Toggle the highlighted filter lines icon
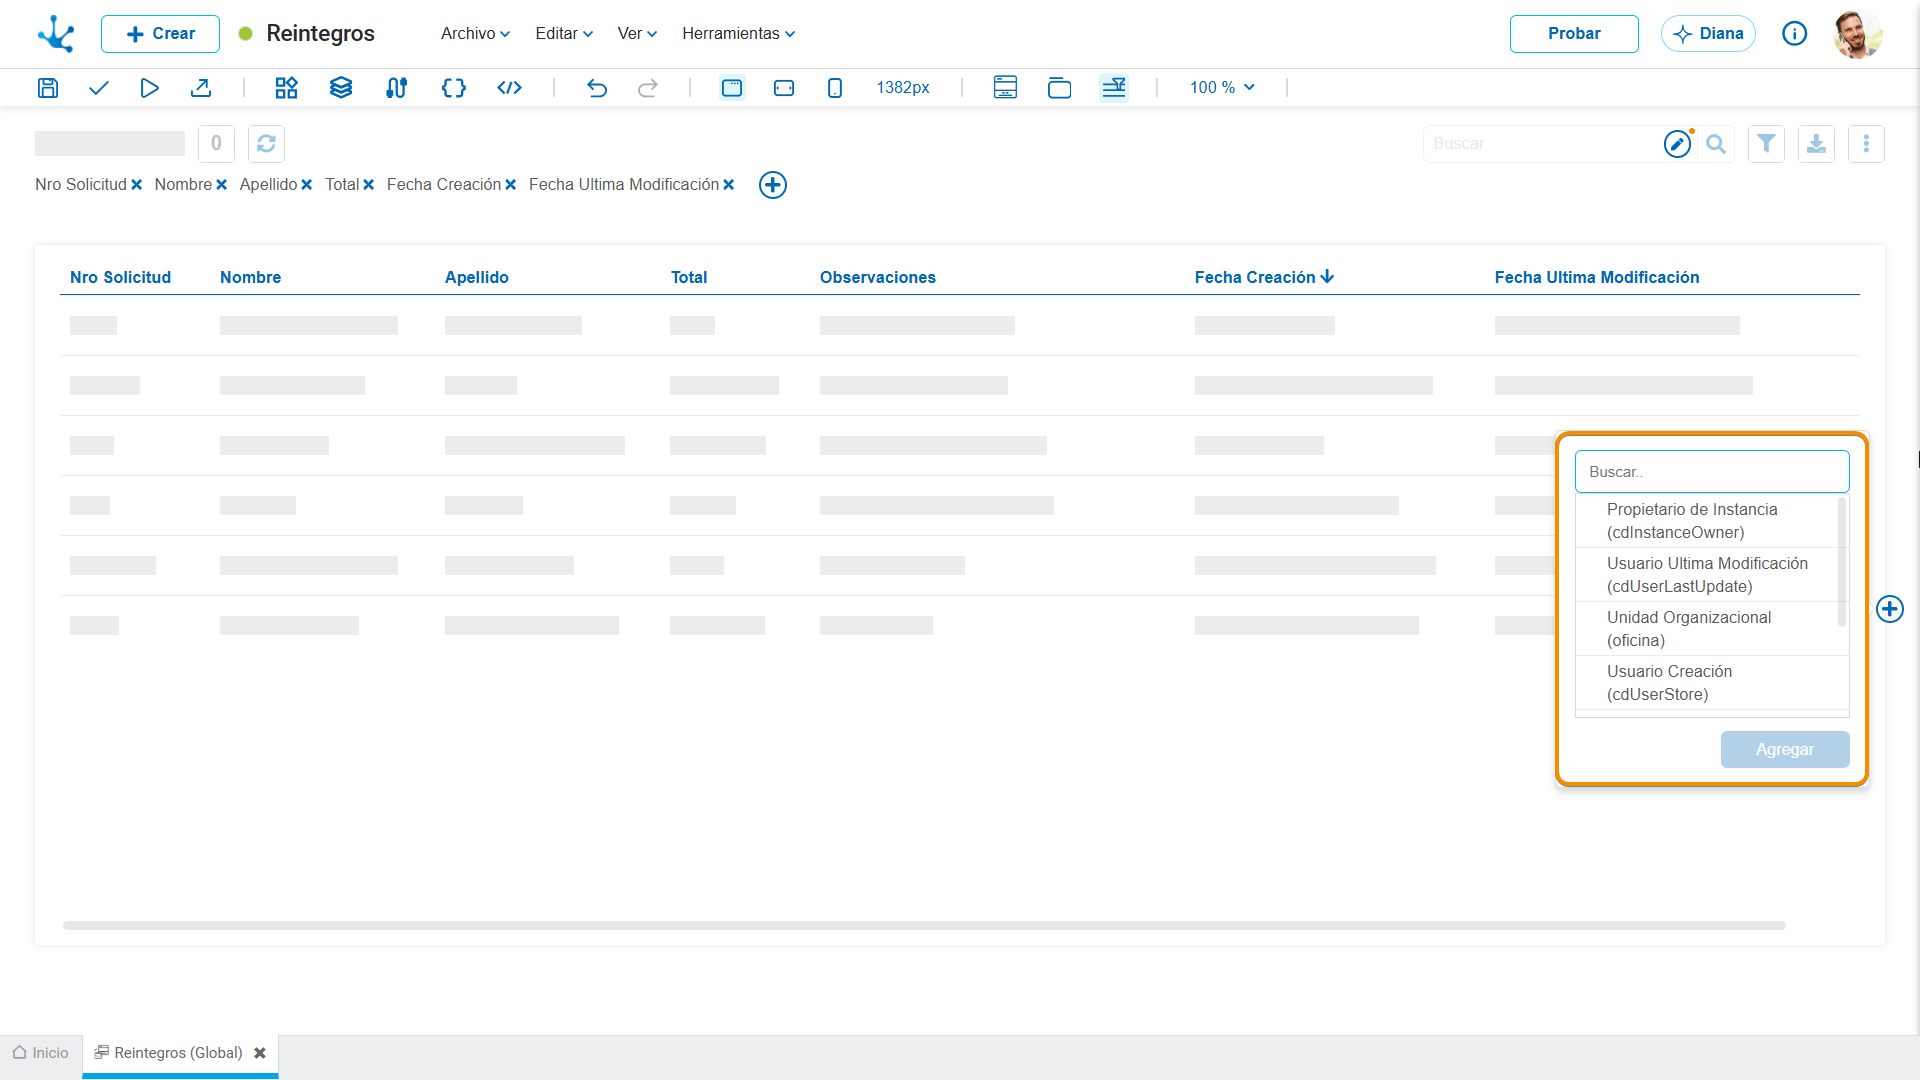The height and width of the screenshot is (1080, 1920). coord(1114,88)
